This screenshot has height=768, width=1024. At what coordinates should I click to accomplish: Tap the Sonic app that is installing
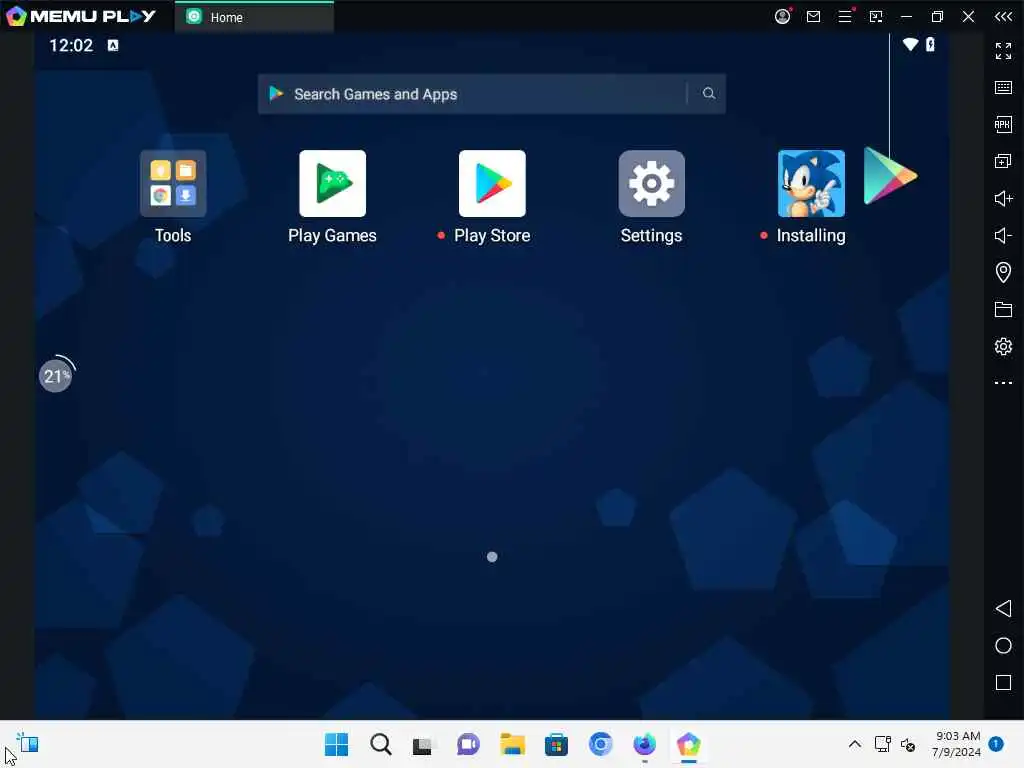pyautogui.click(x=811, y=184)
